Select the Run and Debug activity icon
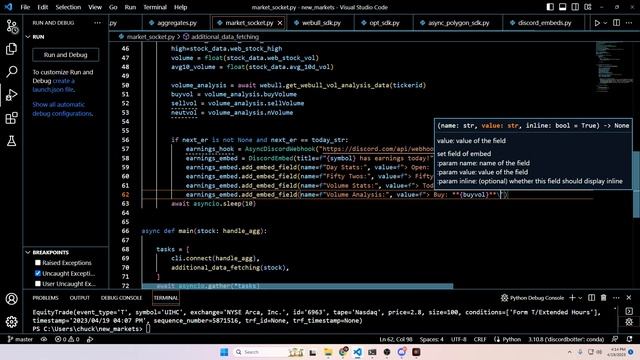The image size is (640, 360). [11, 95]
